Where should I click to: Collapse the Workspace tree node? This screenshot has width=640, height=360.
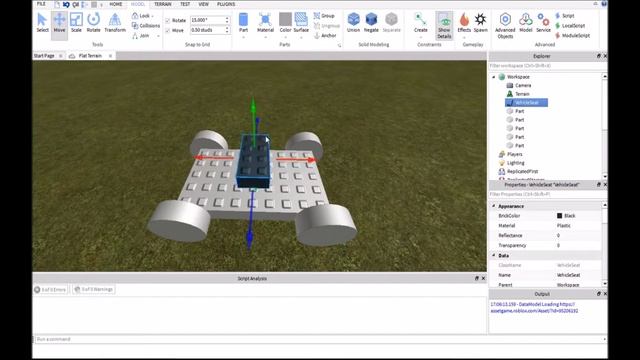tap(494, 77)
